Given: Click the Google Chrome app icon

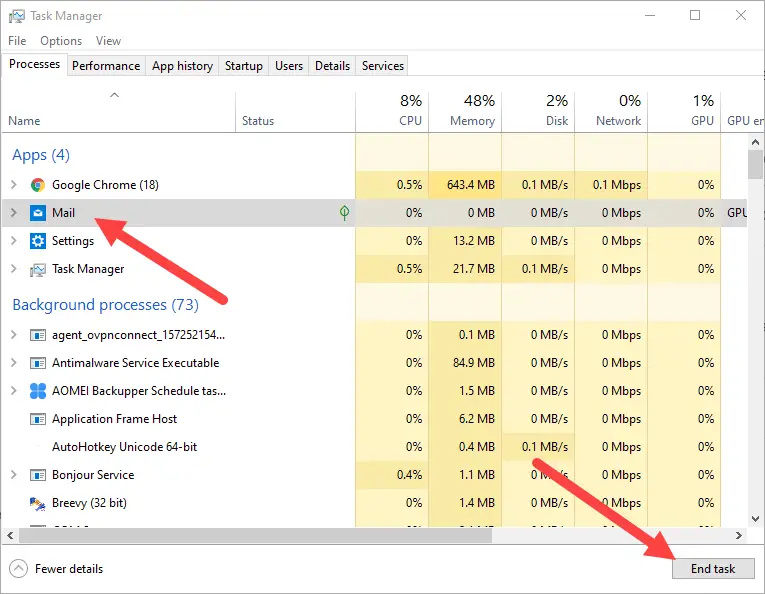Looking at the screenshot, I should pyautogui.click(x=38, y=185).
